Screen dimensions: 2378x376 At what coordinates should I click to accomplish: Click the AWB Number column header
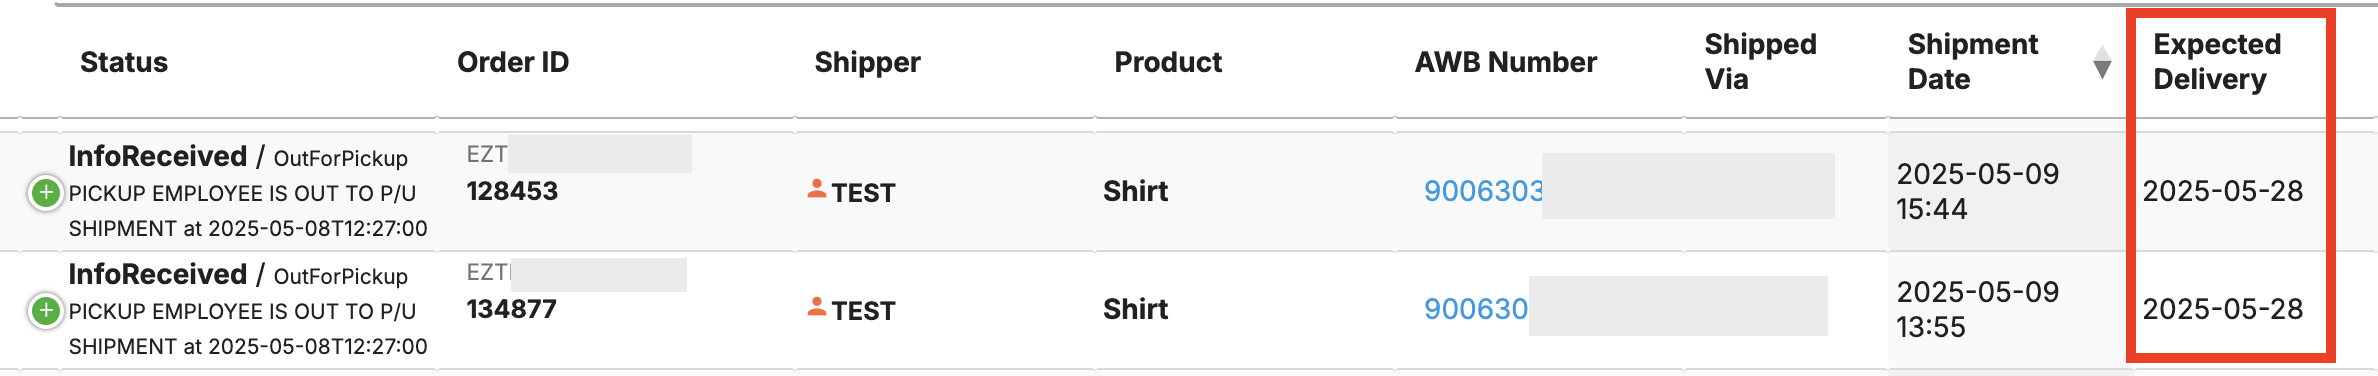pos(1505,62)
